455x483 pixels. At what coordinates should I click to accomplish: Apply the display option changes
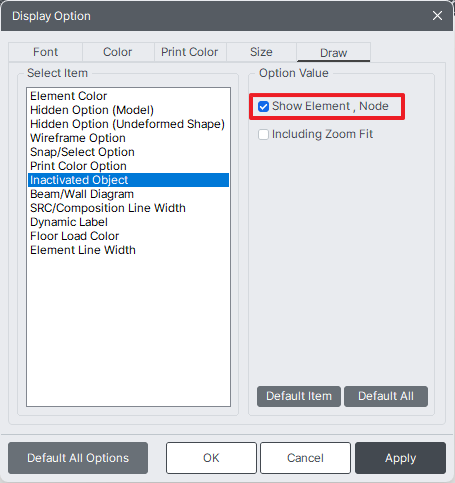(400, 458)
